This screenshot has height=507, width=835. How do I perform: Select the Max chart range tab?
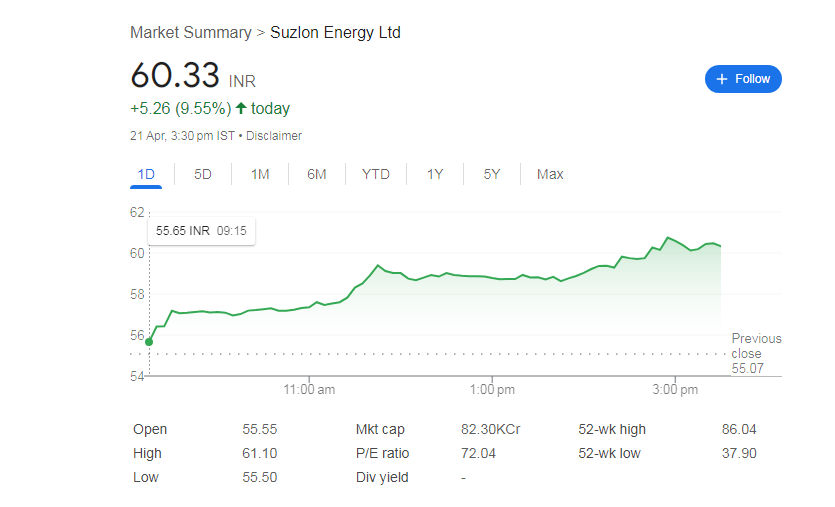[x=550, y=175]
